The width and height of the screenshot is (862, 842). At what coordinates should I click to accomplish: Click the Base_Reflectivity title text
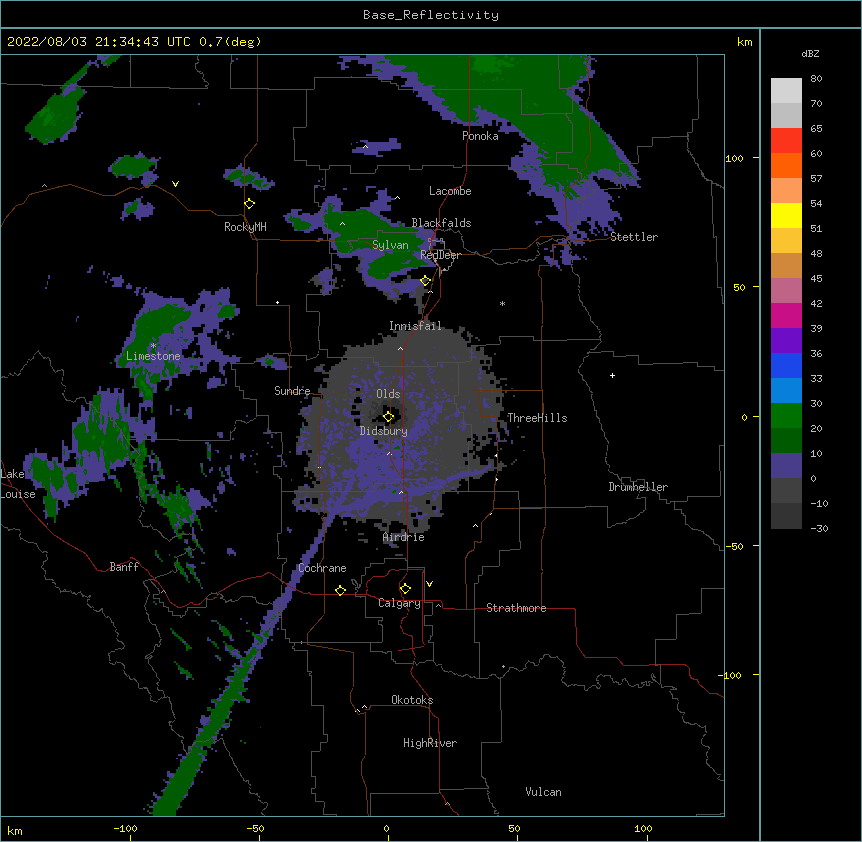click(x=431, y=15)
